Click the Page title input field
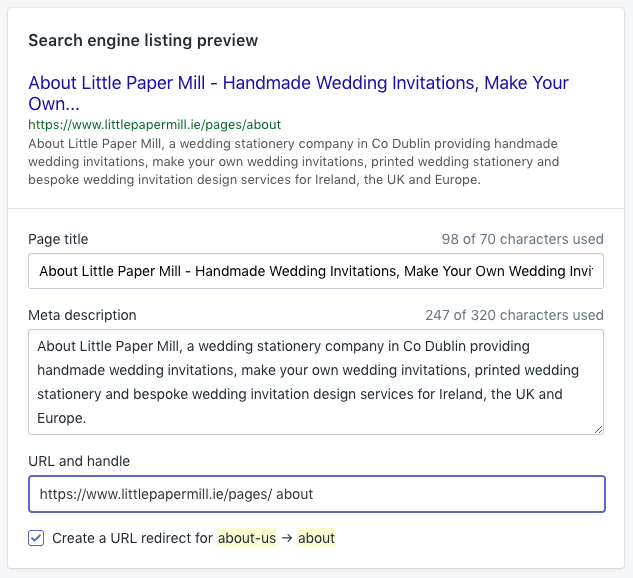The height and width of the screenshot is (578, 633). click(x=316, y=271)
